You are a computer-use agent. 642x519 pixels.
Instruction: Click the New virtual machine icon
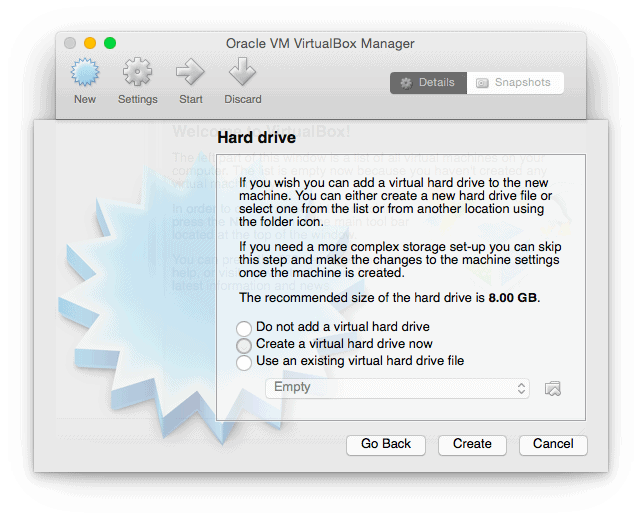tap(85, 72)
